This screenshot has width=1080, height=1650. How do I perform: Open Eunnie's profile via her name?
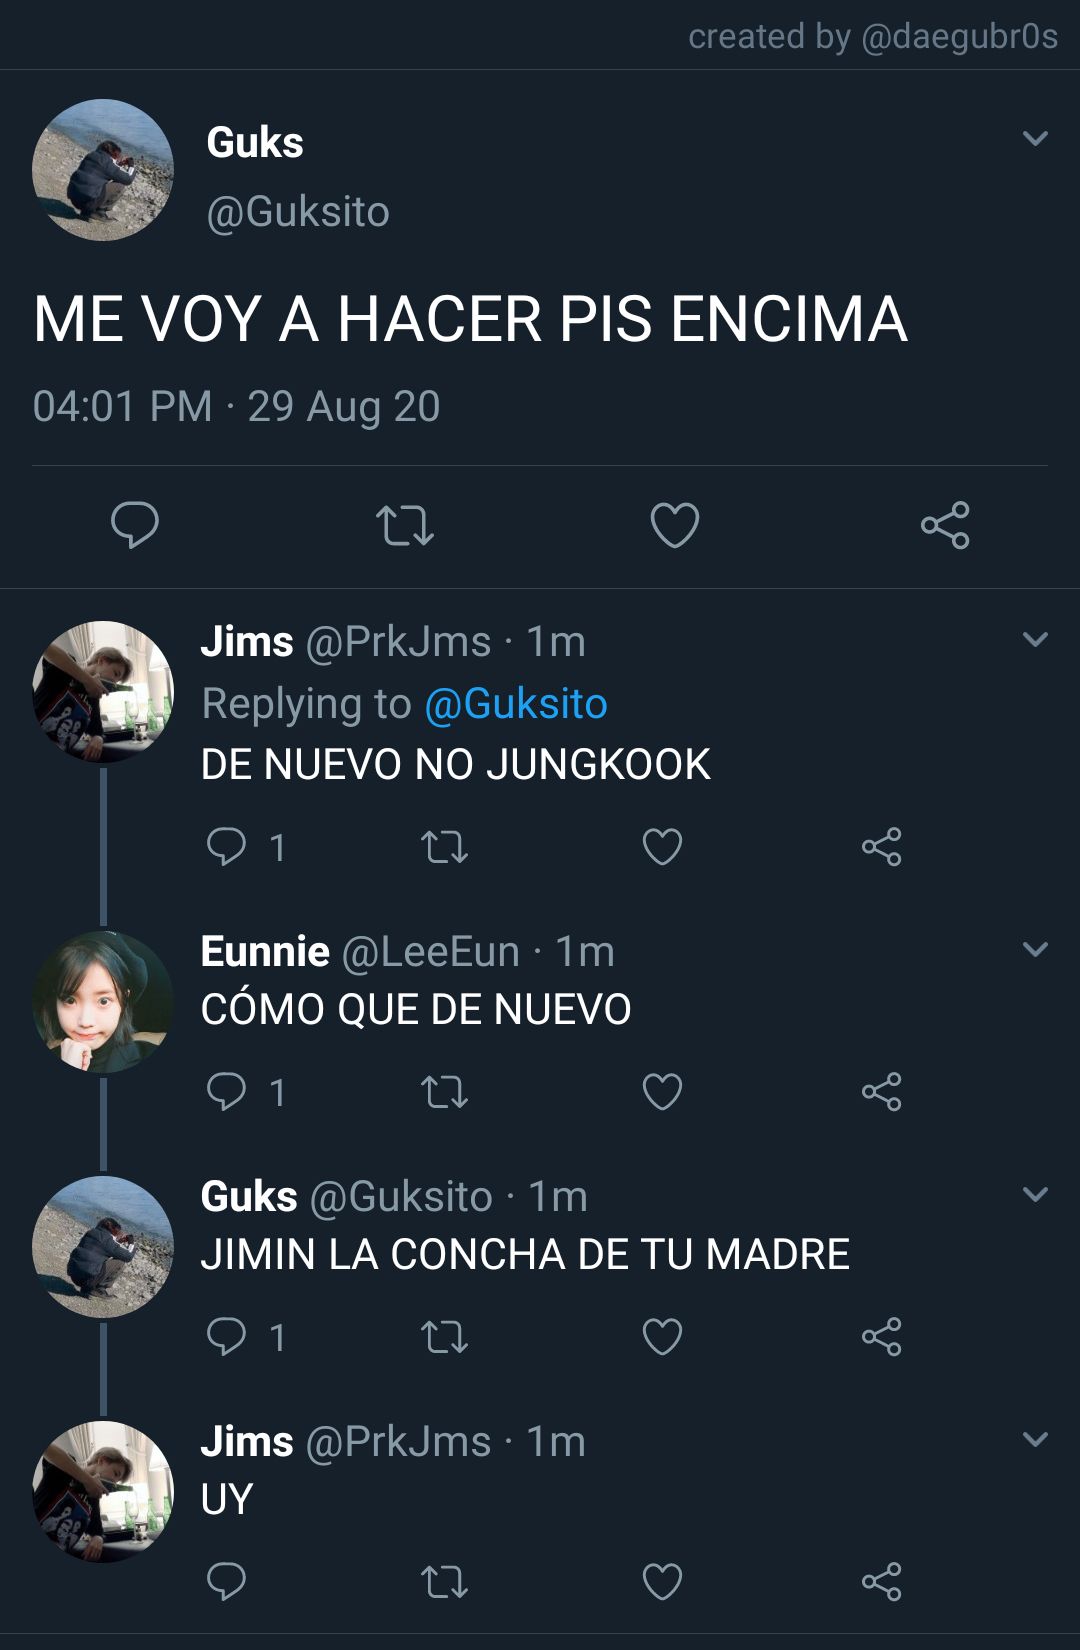coord(265,951)
